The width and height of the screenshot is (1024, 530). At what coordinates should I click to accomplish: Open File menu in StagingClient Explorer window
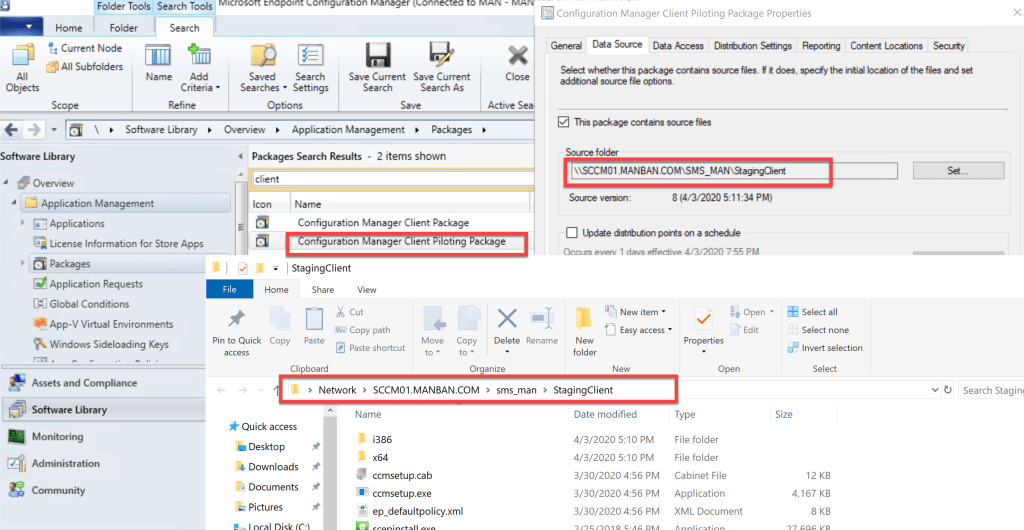pos(229,289)
